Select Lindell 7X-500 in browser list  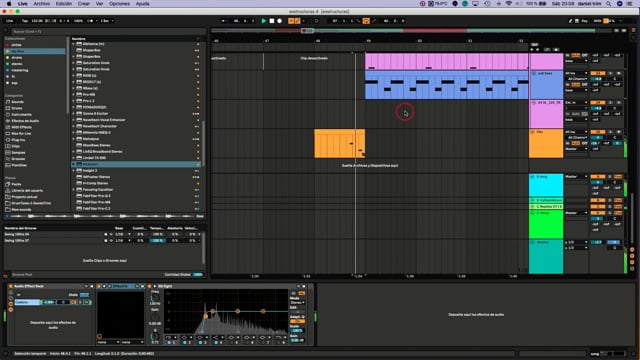click(x=95, y=158)
